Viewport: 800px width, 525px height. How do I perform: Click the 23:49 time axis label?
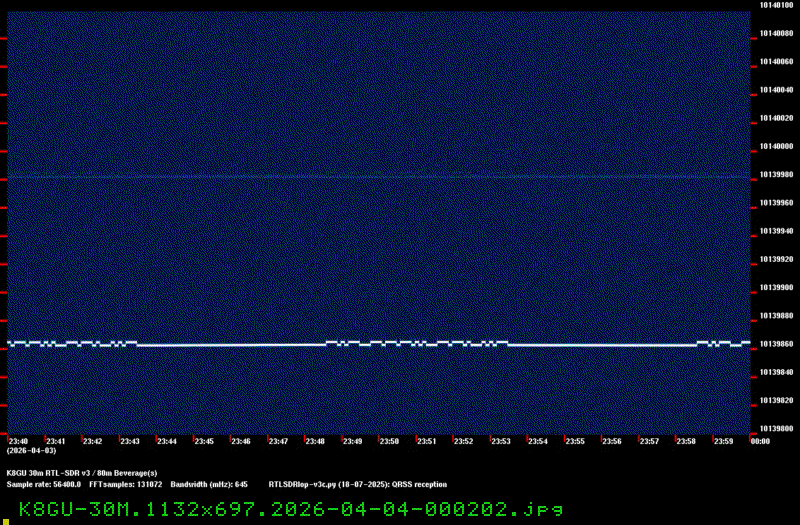pyautogui.click(x=352, y=441)
